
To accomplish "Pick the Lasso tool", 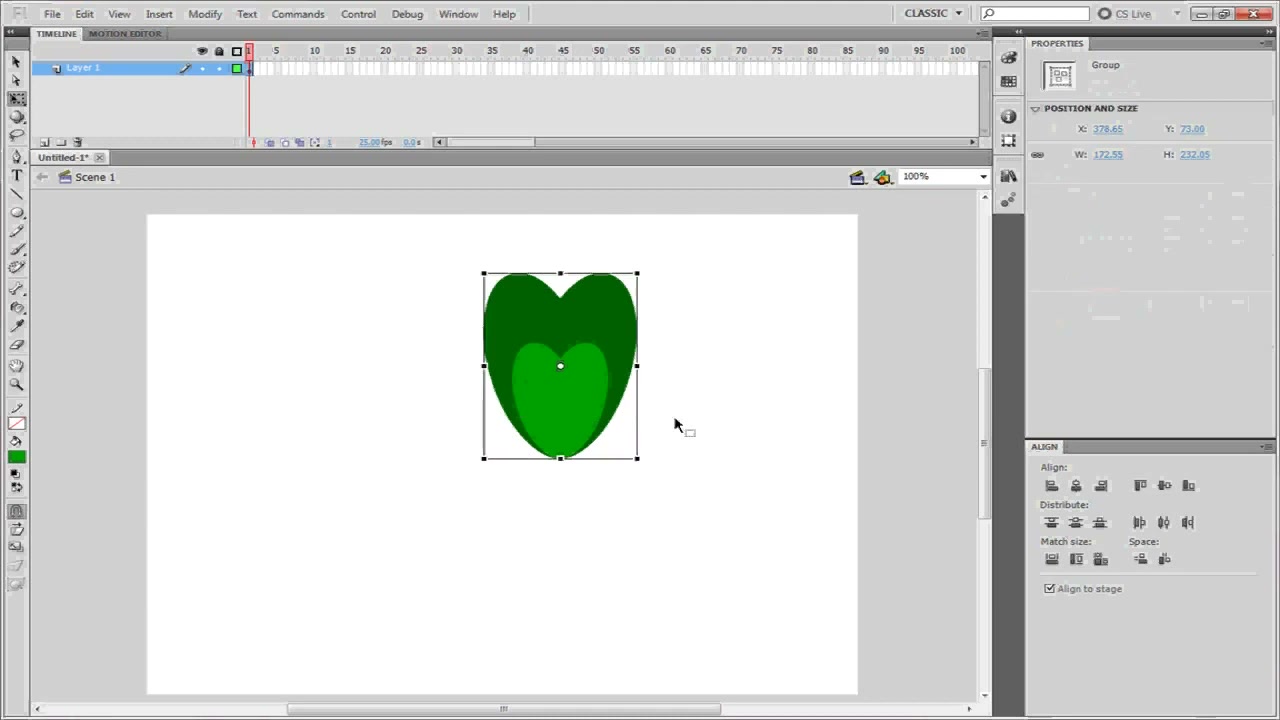I will click(16, 135).
